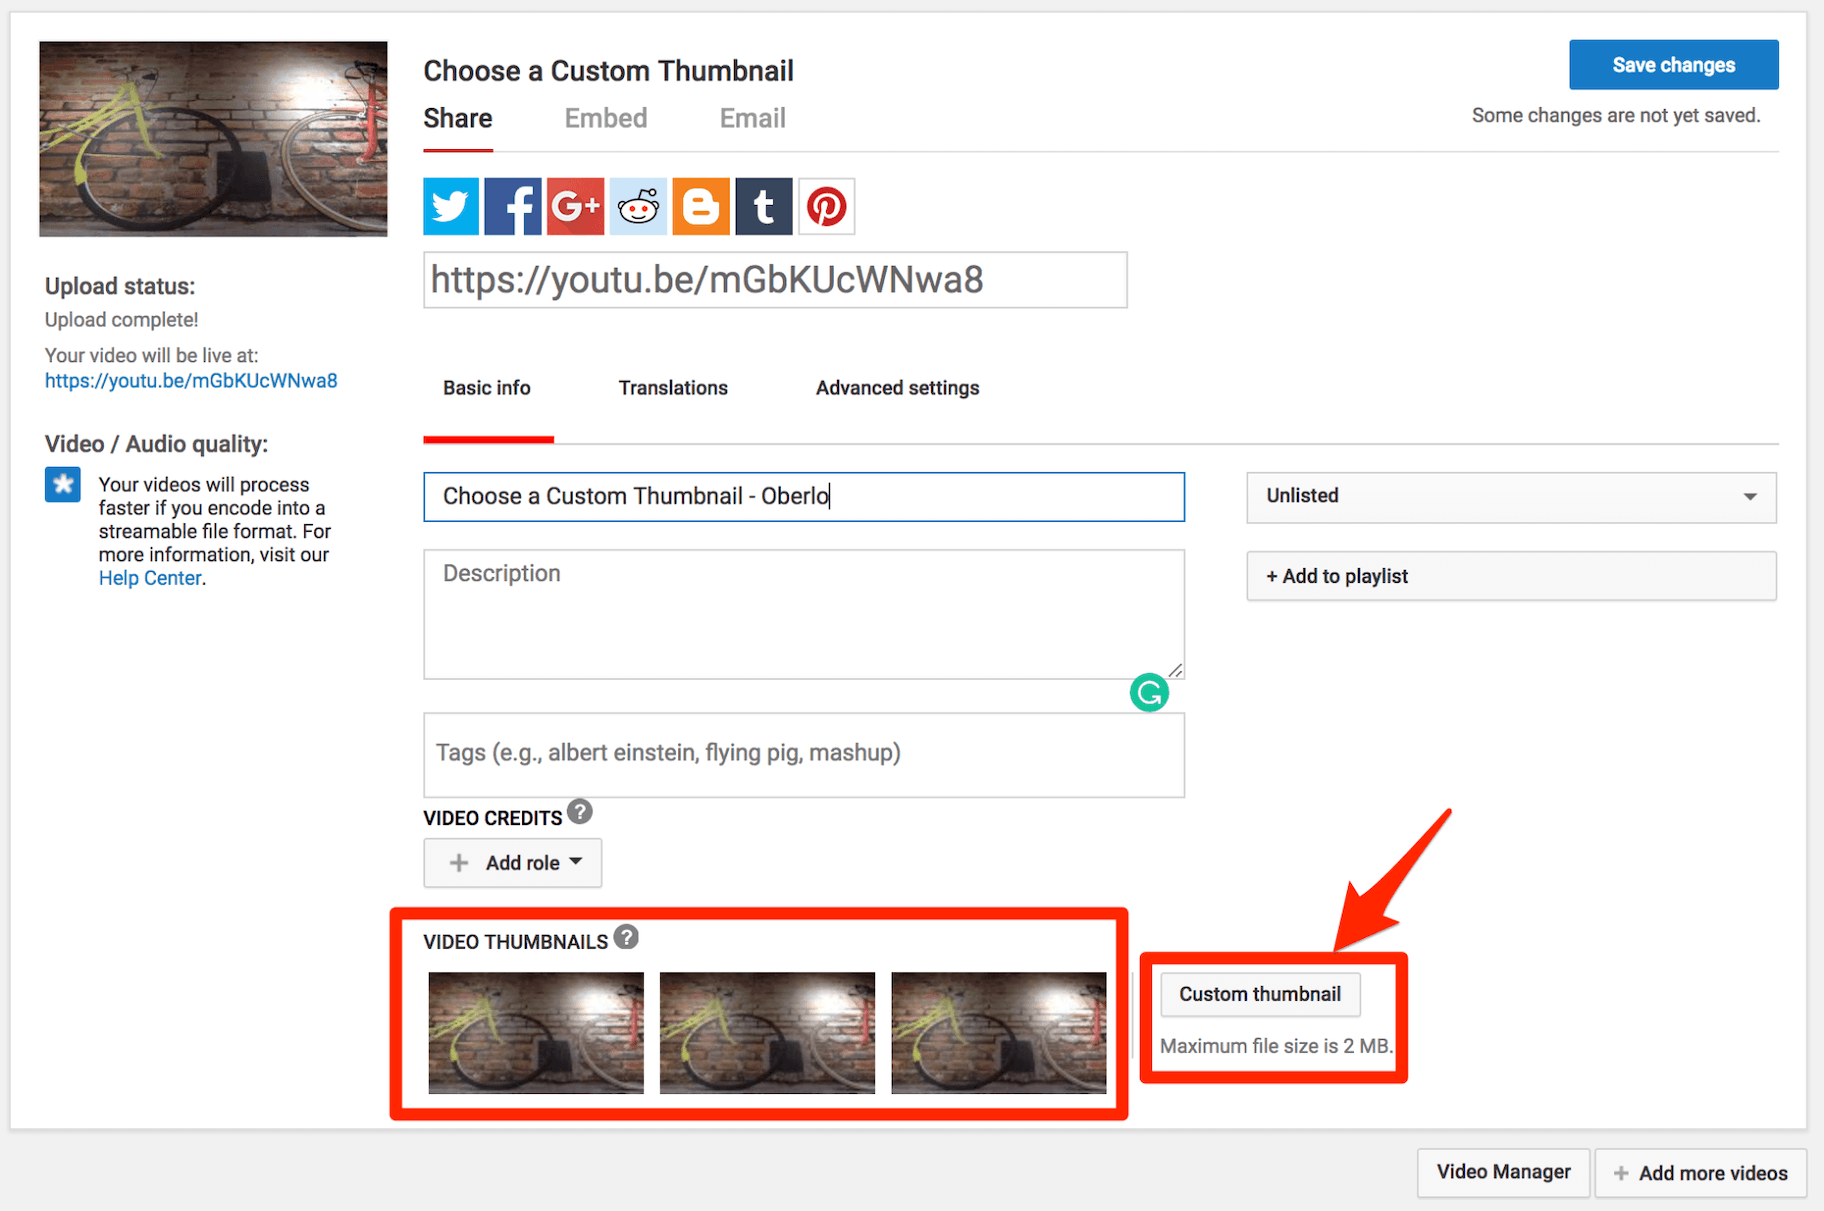This screenshot has width=1824, height=1211.
Task: Open the Translations tab
Action: 673,388
